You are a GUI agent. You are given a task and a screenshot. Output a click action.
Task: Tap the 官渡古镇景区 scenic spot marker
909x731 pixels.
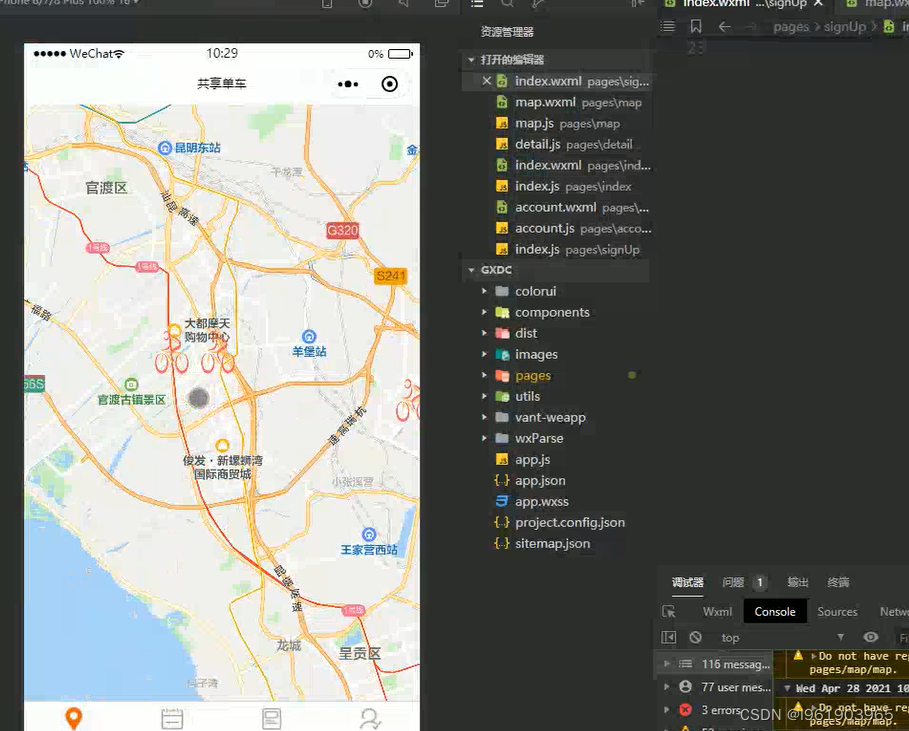point(132,384)
